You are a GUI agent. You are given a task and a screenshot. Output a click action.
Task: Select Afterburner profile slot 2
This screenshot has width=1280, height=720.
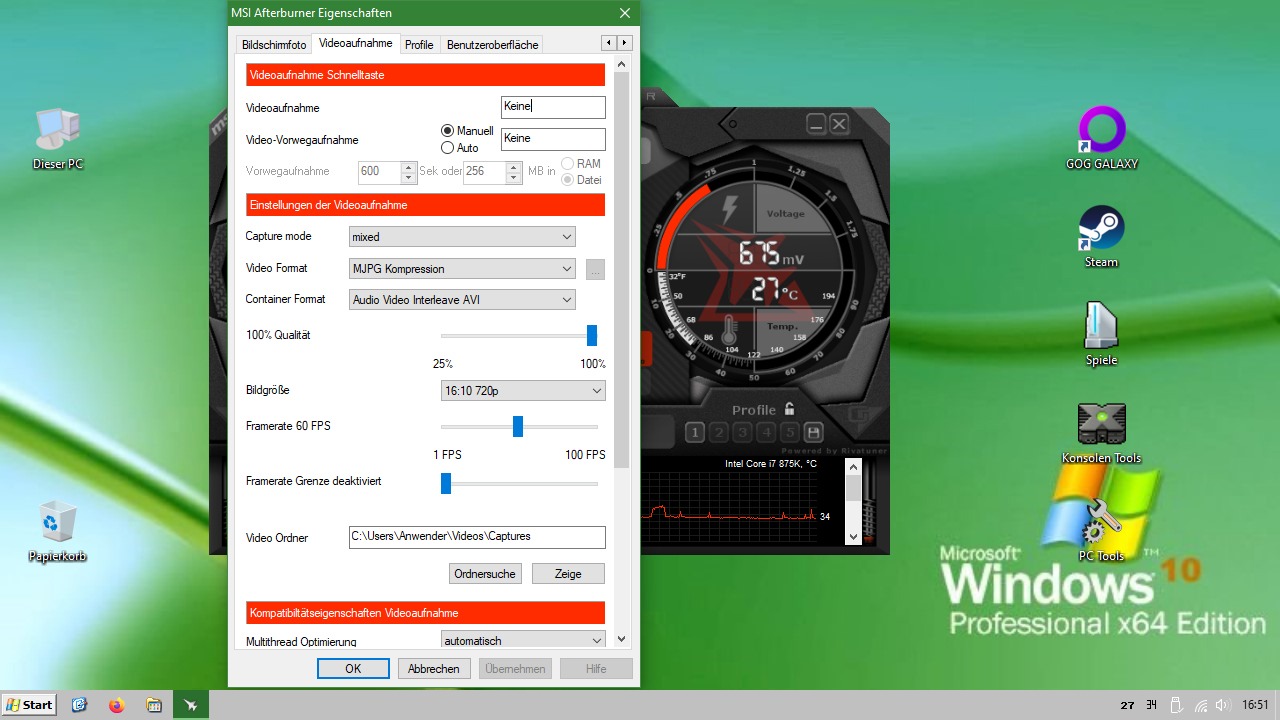[719, 433]
